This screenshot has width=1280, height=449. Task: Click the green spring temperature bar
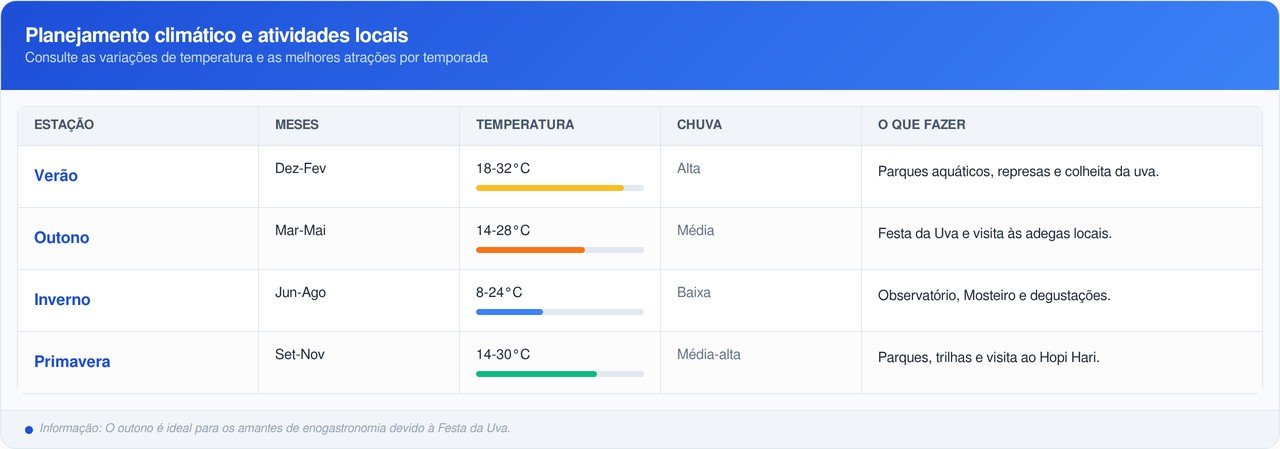point(536,374)
